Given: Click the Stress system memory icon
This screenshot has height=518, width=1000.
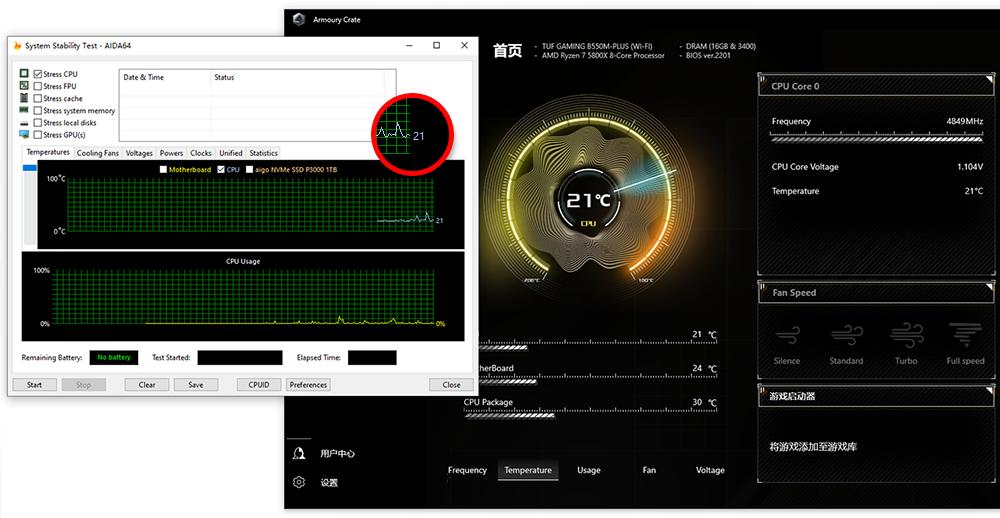Looking at the screenshot, I should coord(24,110).
